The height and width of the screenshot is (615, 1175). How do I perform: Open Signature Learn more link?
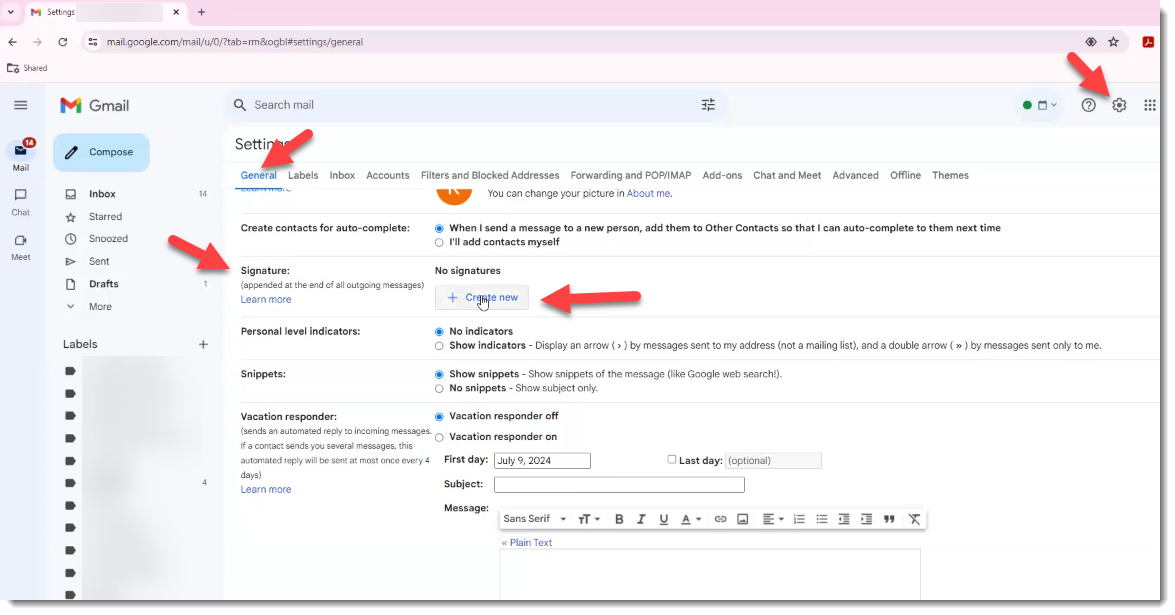266,300
